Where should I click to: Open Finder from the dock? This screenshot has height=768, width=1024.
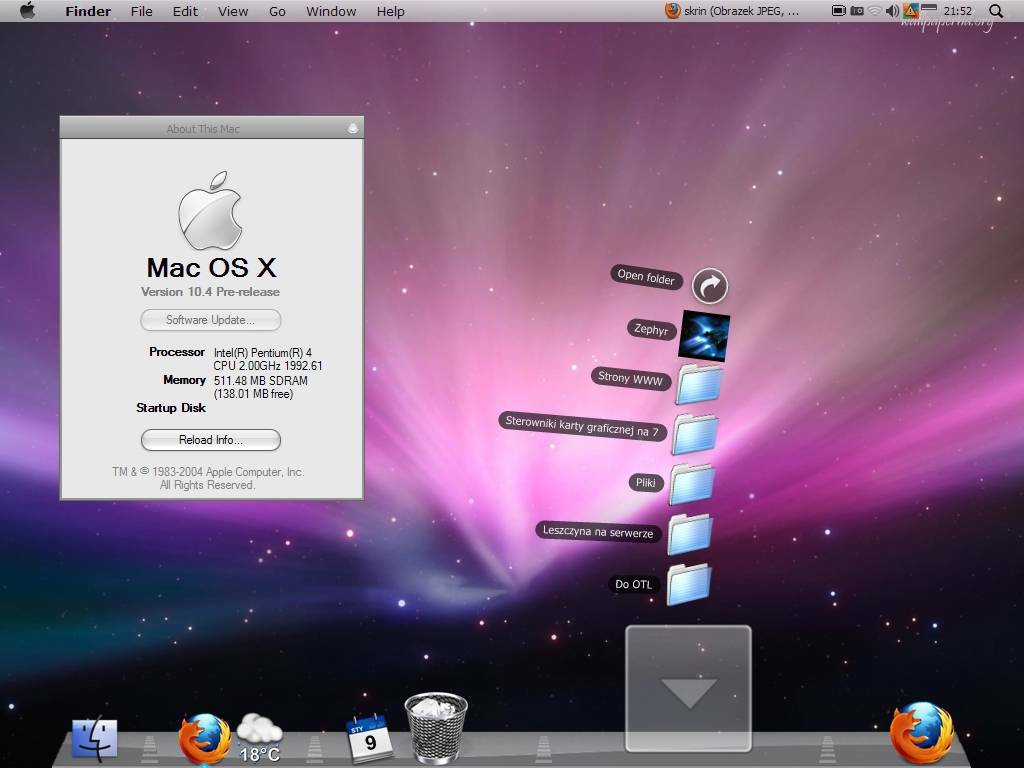tap(94, 739)
